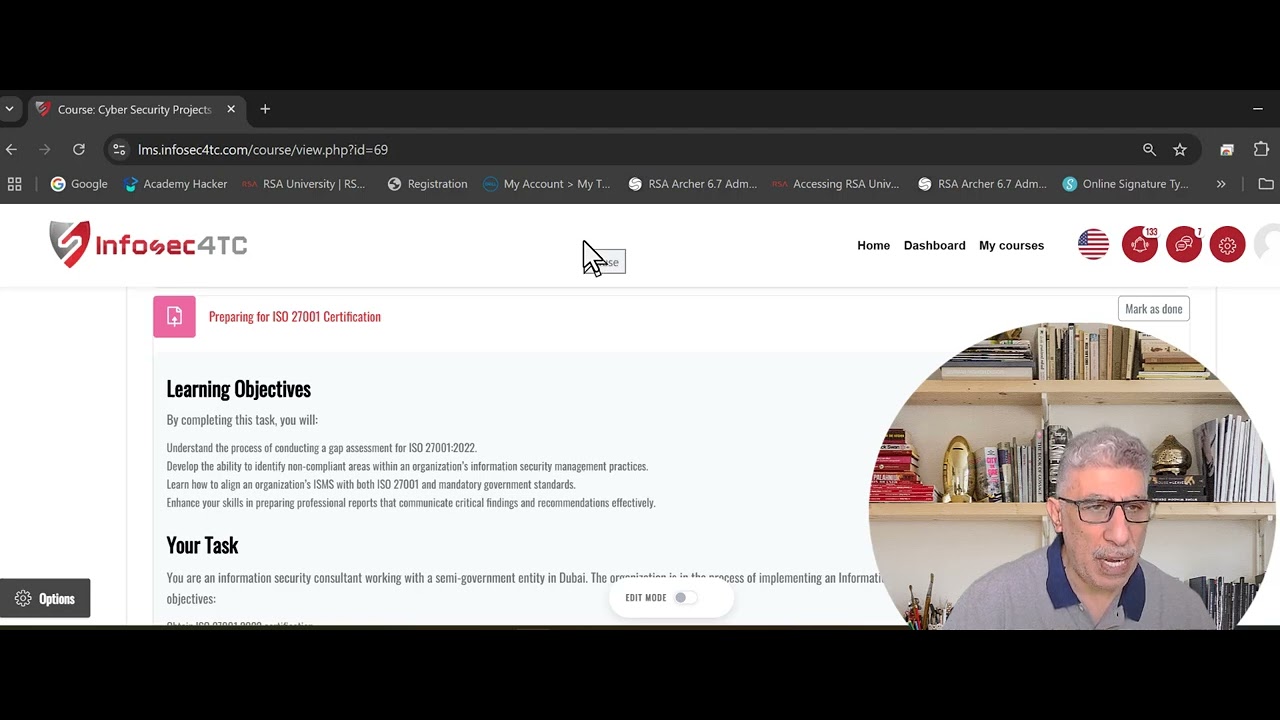Select the Course: Cyber Security Projects tab
The height and width of the screenshot is (720, 1280).
(135, 109)
